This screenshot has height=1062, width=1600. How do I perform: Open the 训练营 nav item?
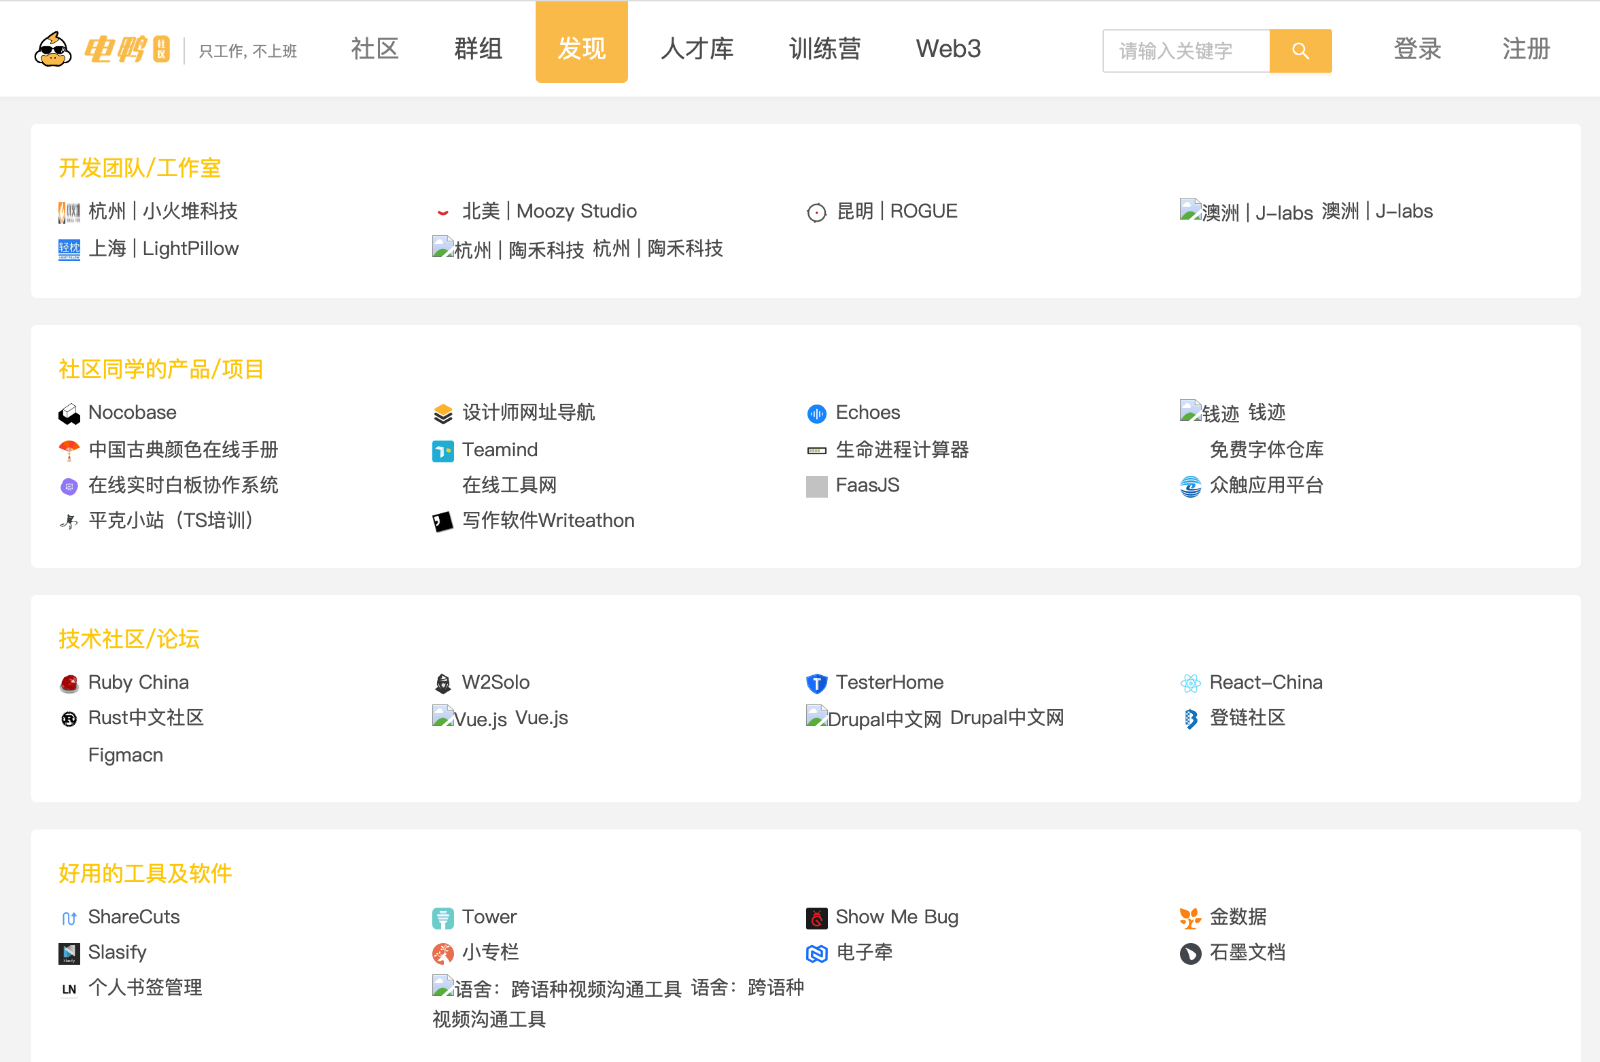click(x=825, y=48)
